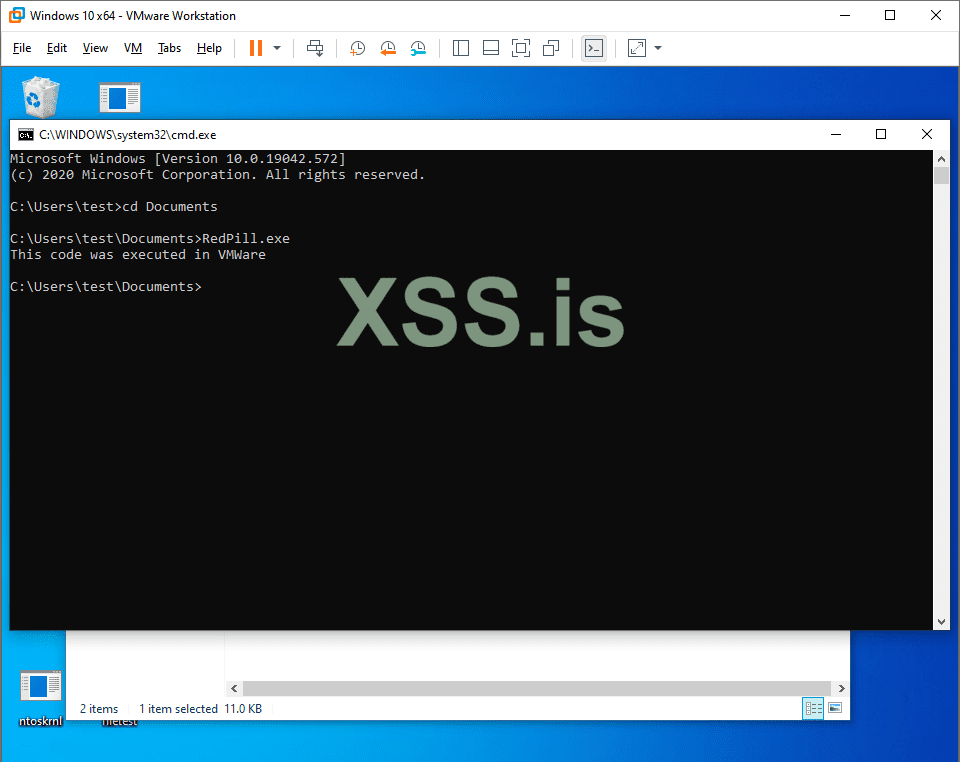Click the RedPill.exe command line
Screen dimensions: 960x762
(150, 239)
